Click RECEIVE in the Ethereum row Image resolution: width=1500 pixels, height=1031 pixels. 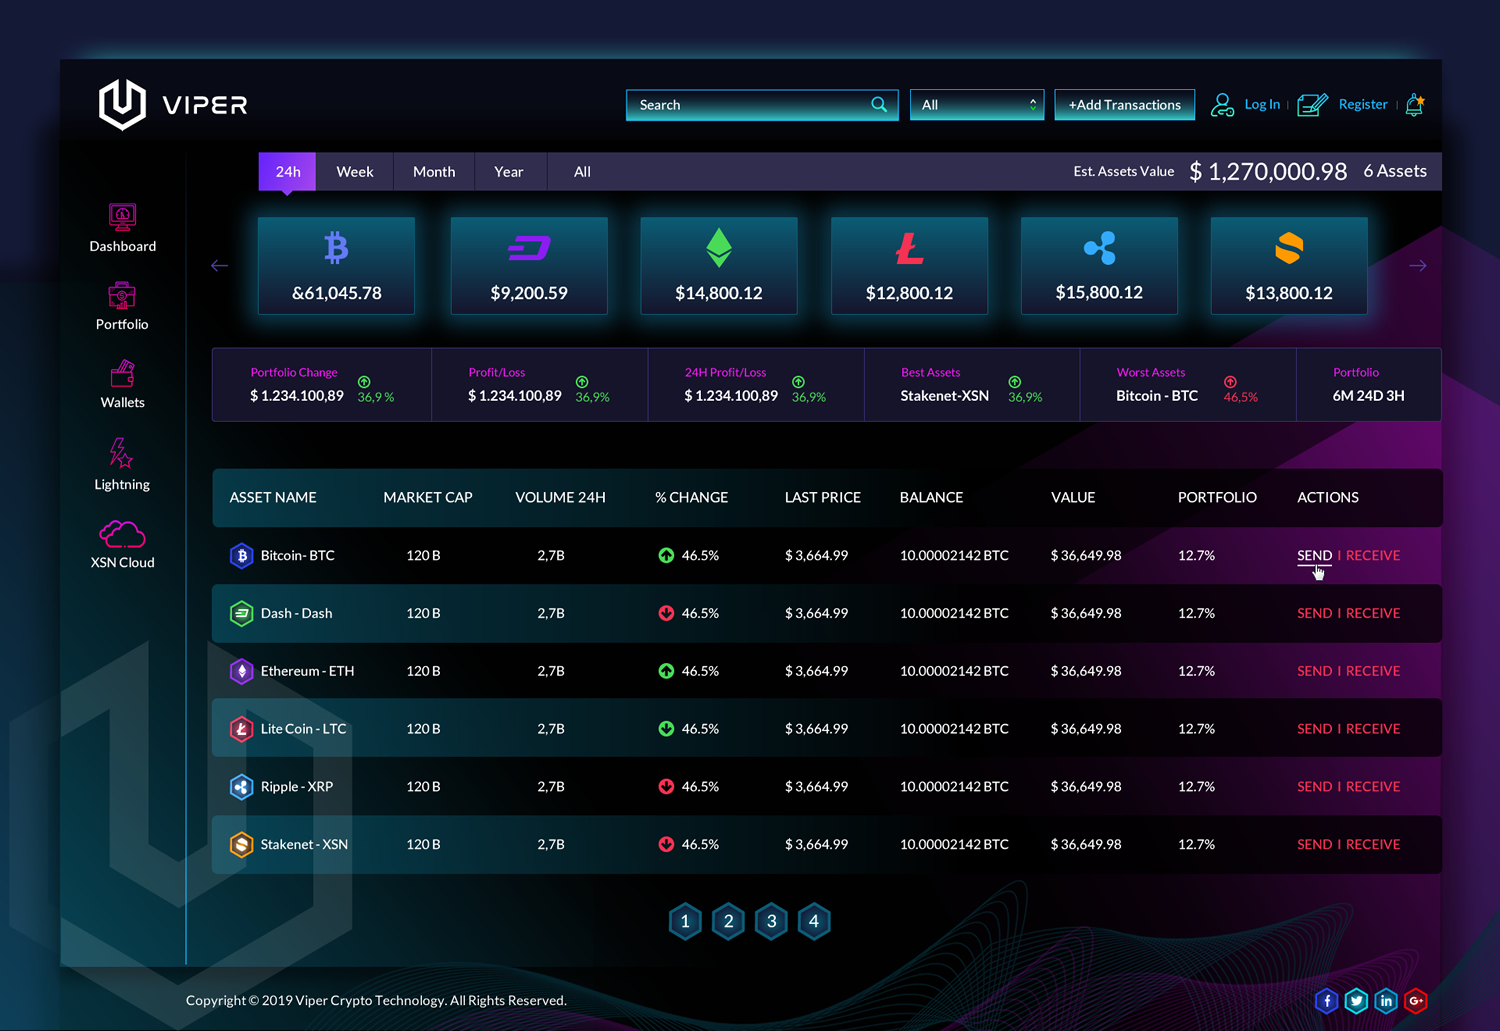(x=1373, y=671)
